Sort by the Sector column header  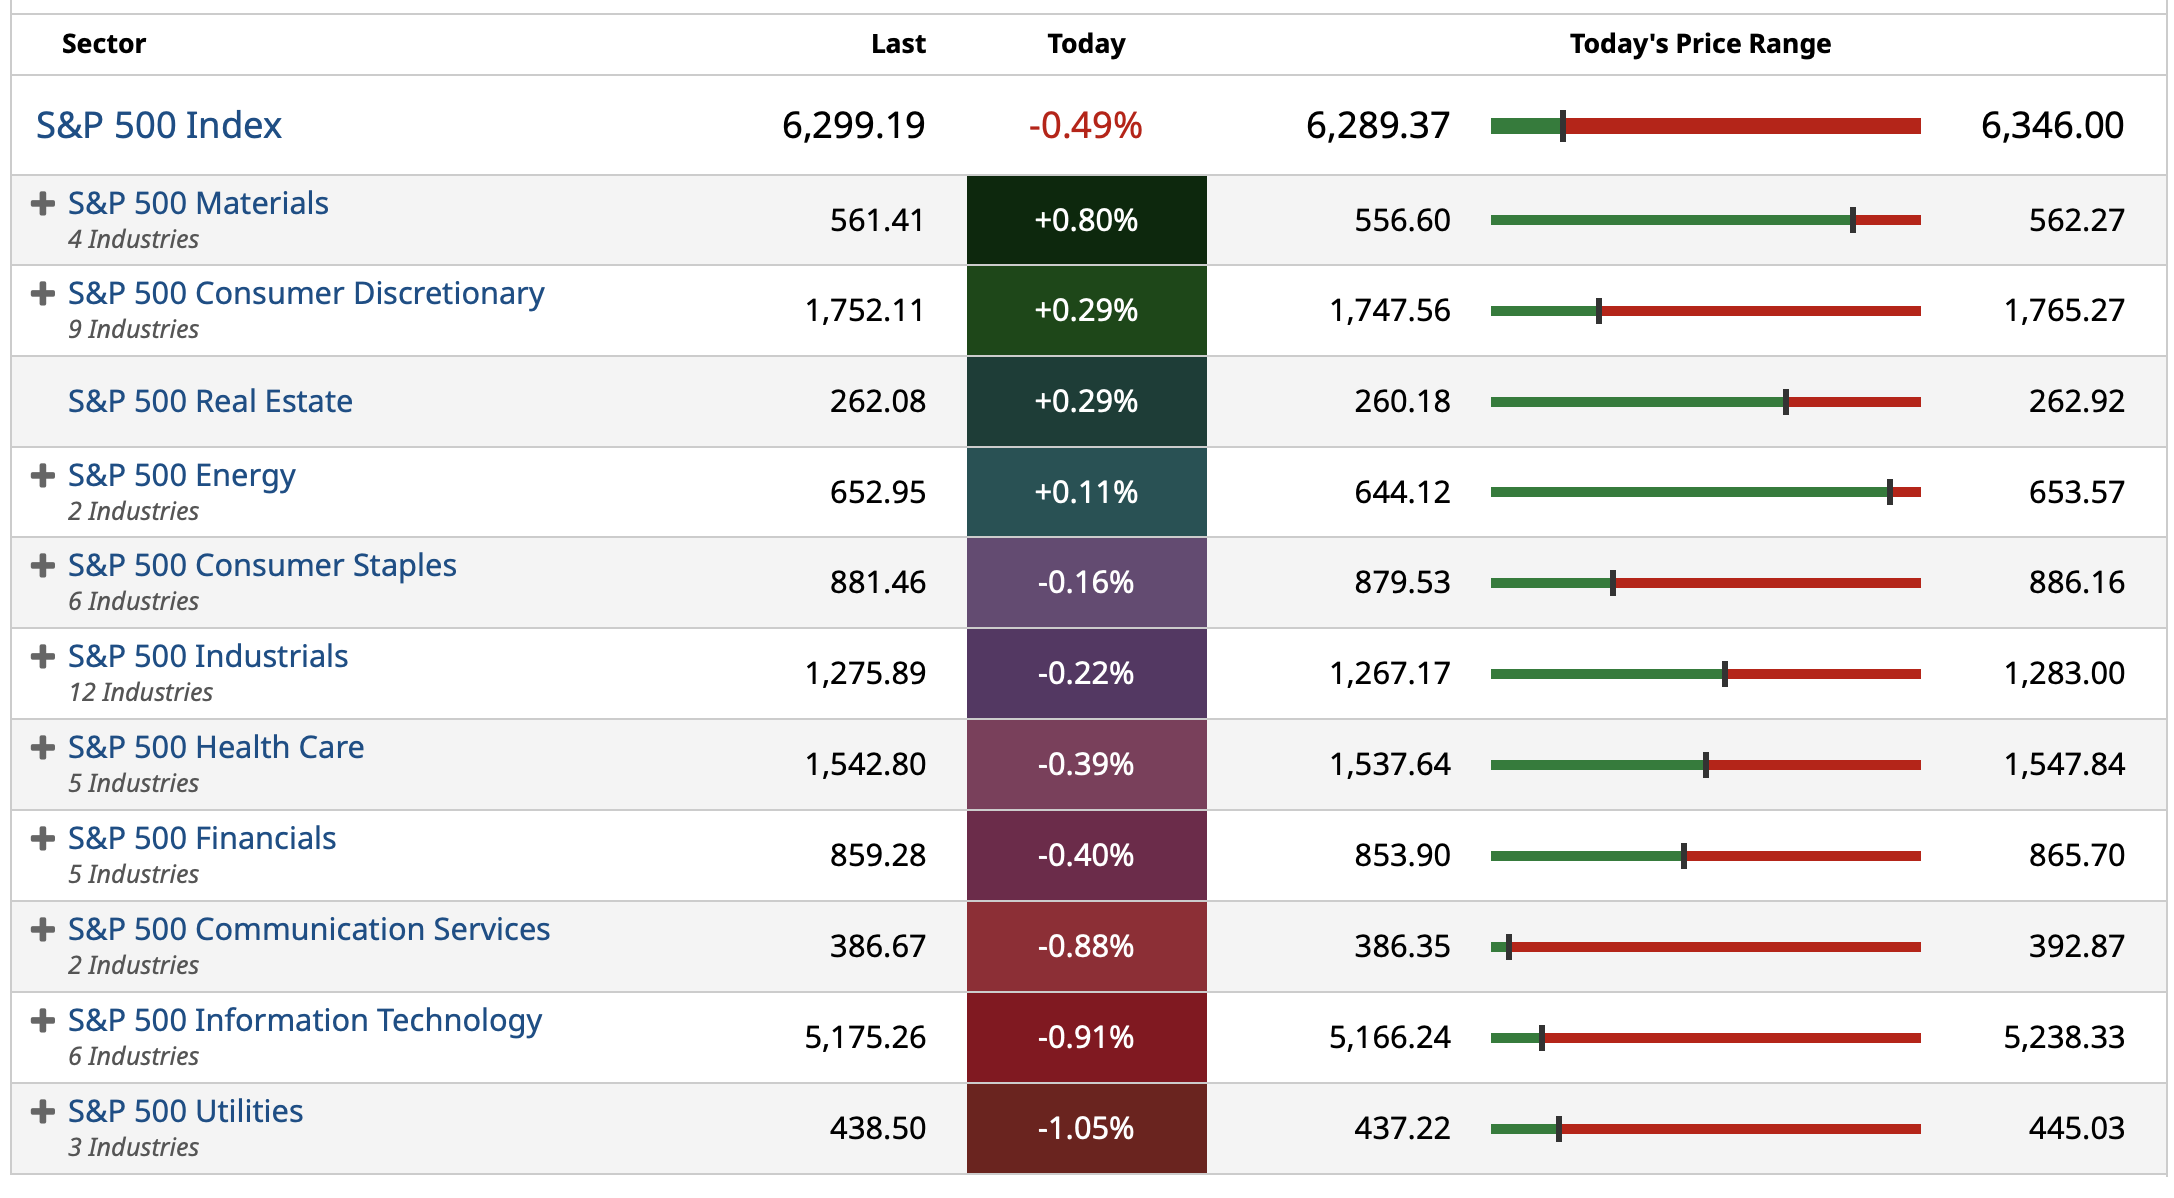tap(104, 44)
